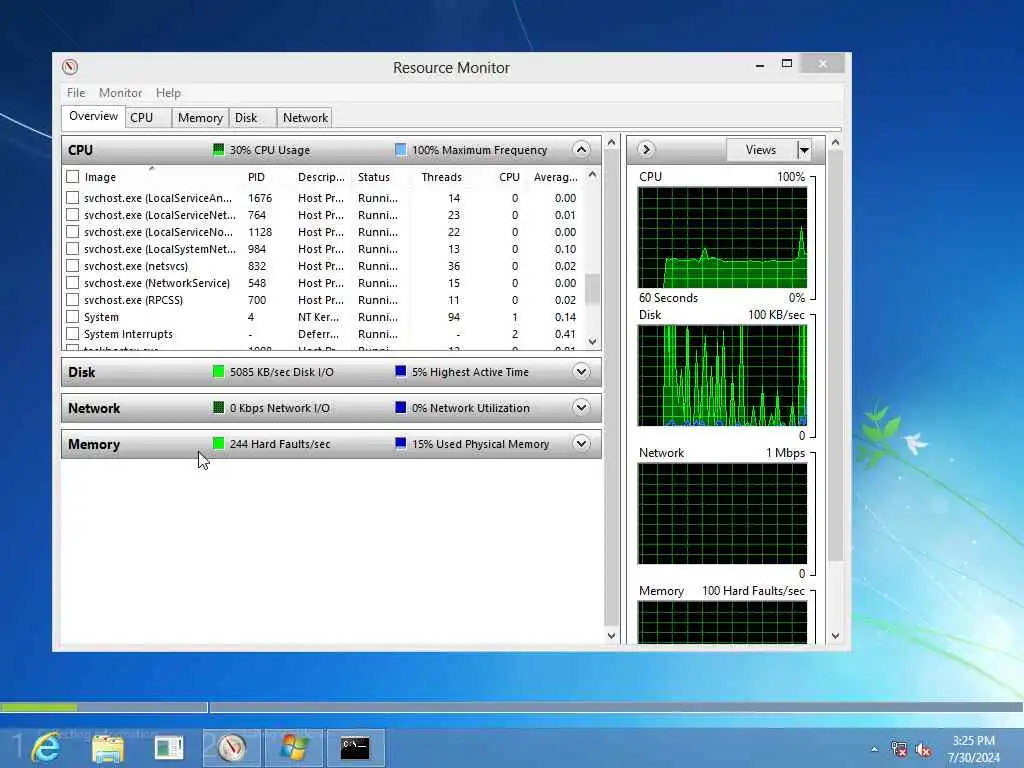Image resolution: width=1024 pixels, height=768 pixels.
Task: Click process list scrollbar up arrow
Action: (x=592, y=174)
